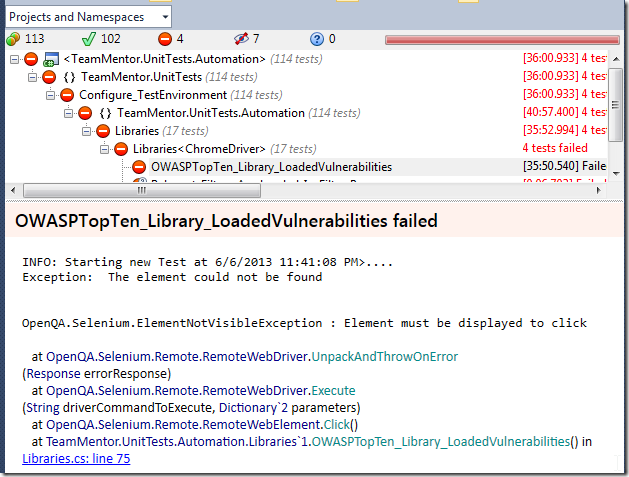Open the RemoteWebDriver.Execute method link
This screenshot has height=477, width=629.
tap(333, 391)
